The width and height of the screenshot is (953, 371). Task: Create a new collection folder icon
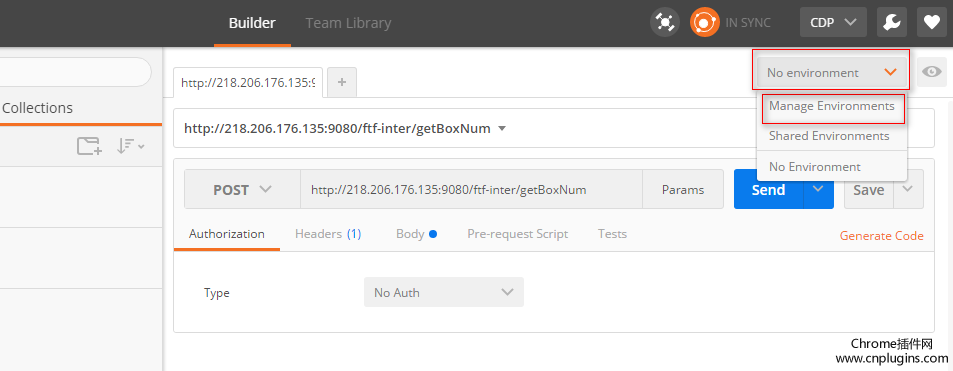(89, 146)
